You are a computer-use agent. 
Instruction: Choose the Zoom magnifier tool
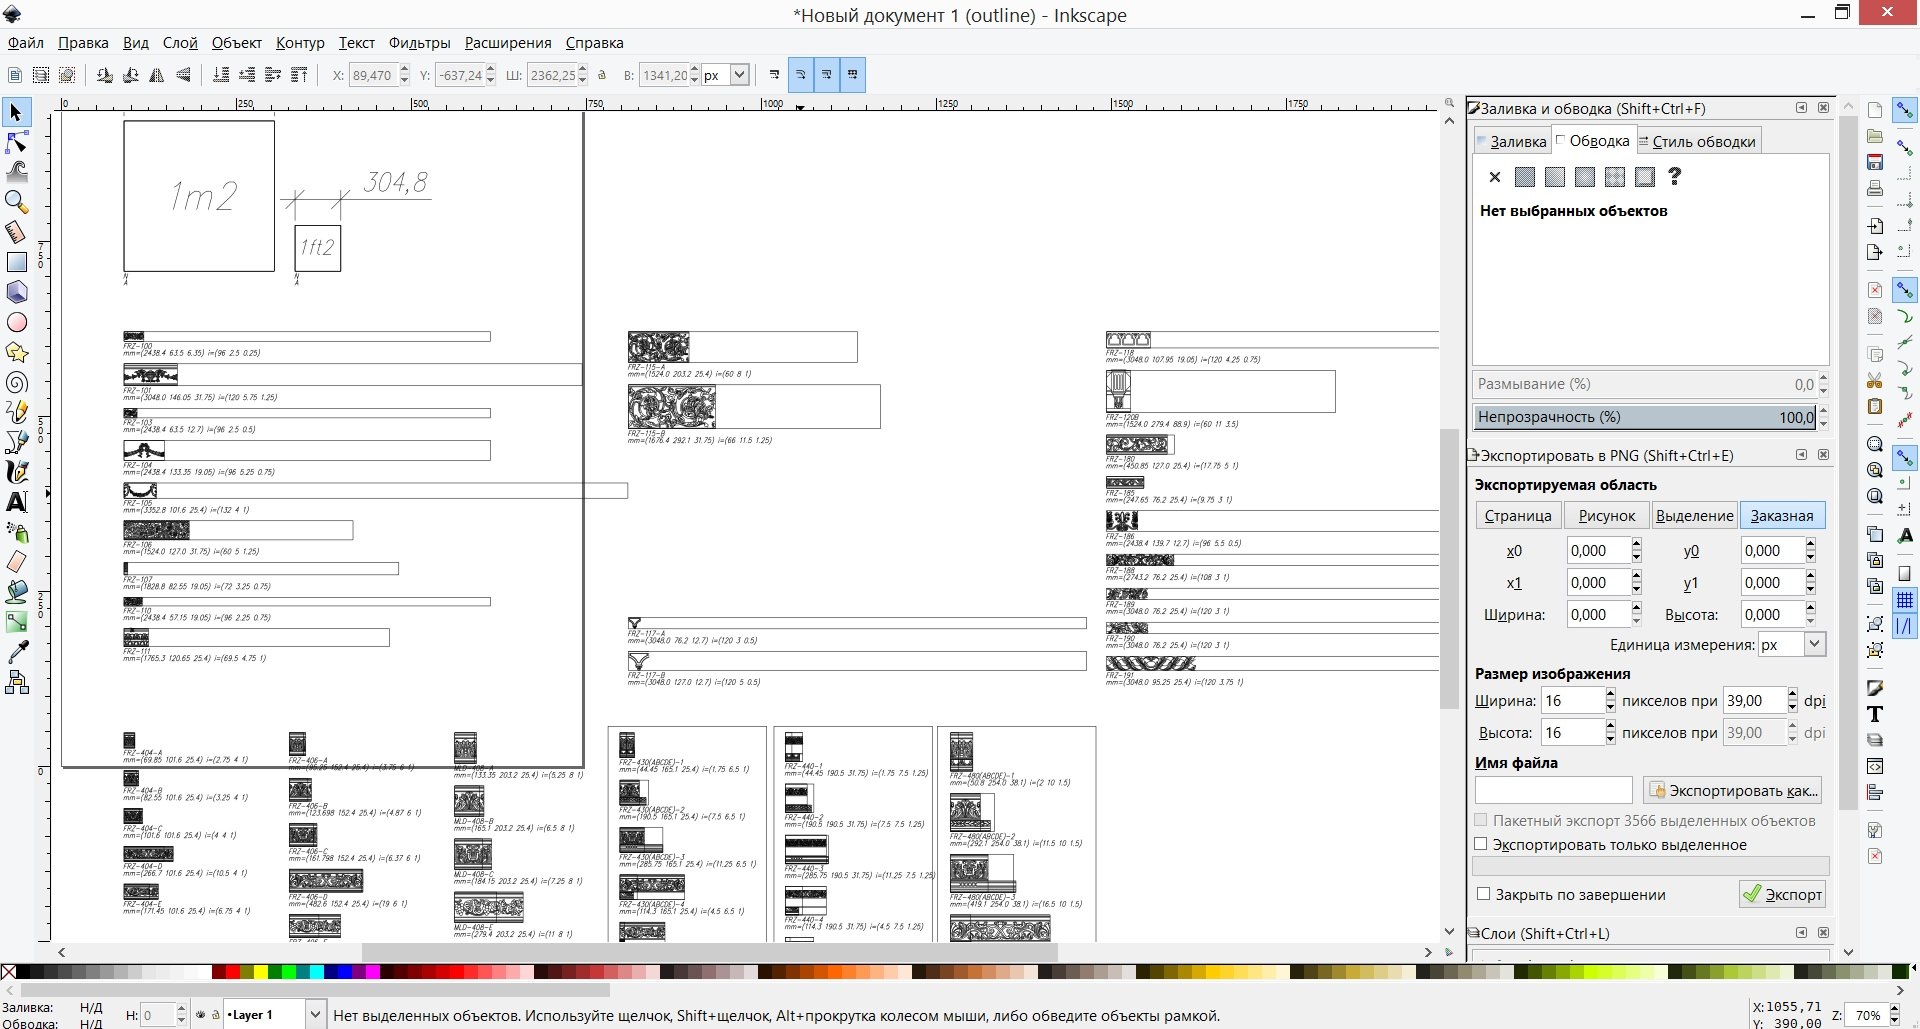coord(16,202)
